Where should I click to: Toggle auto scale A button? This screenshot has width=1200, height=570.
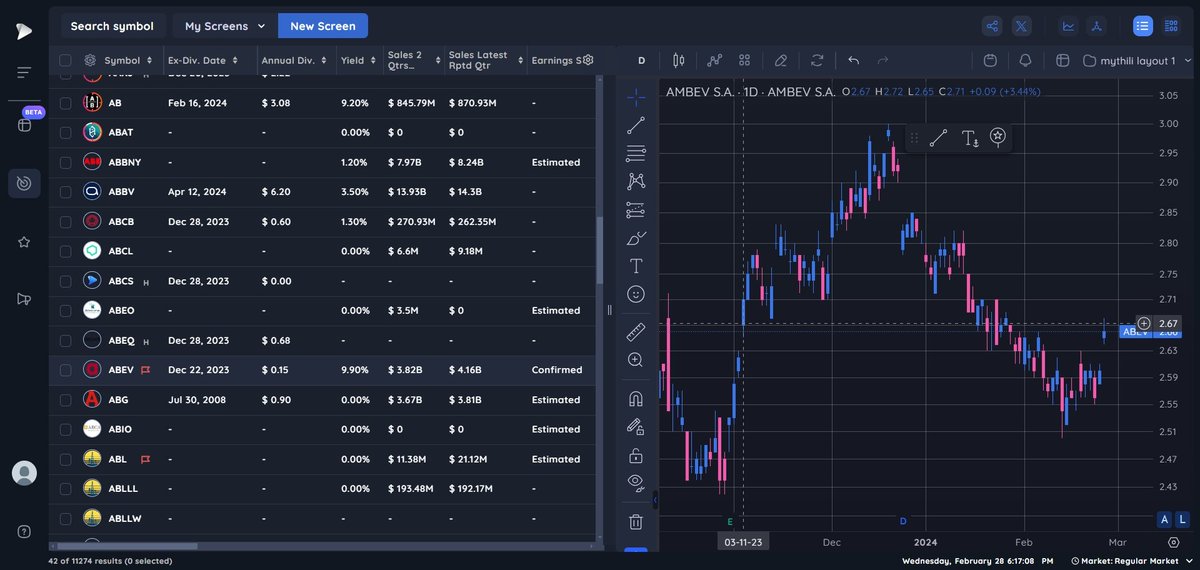point(1164,519)
